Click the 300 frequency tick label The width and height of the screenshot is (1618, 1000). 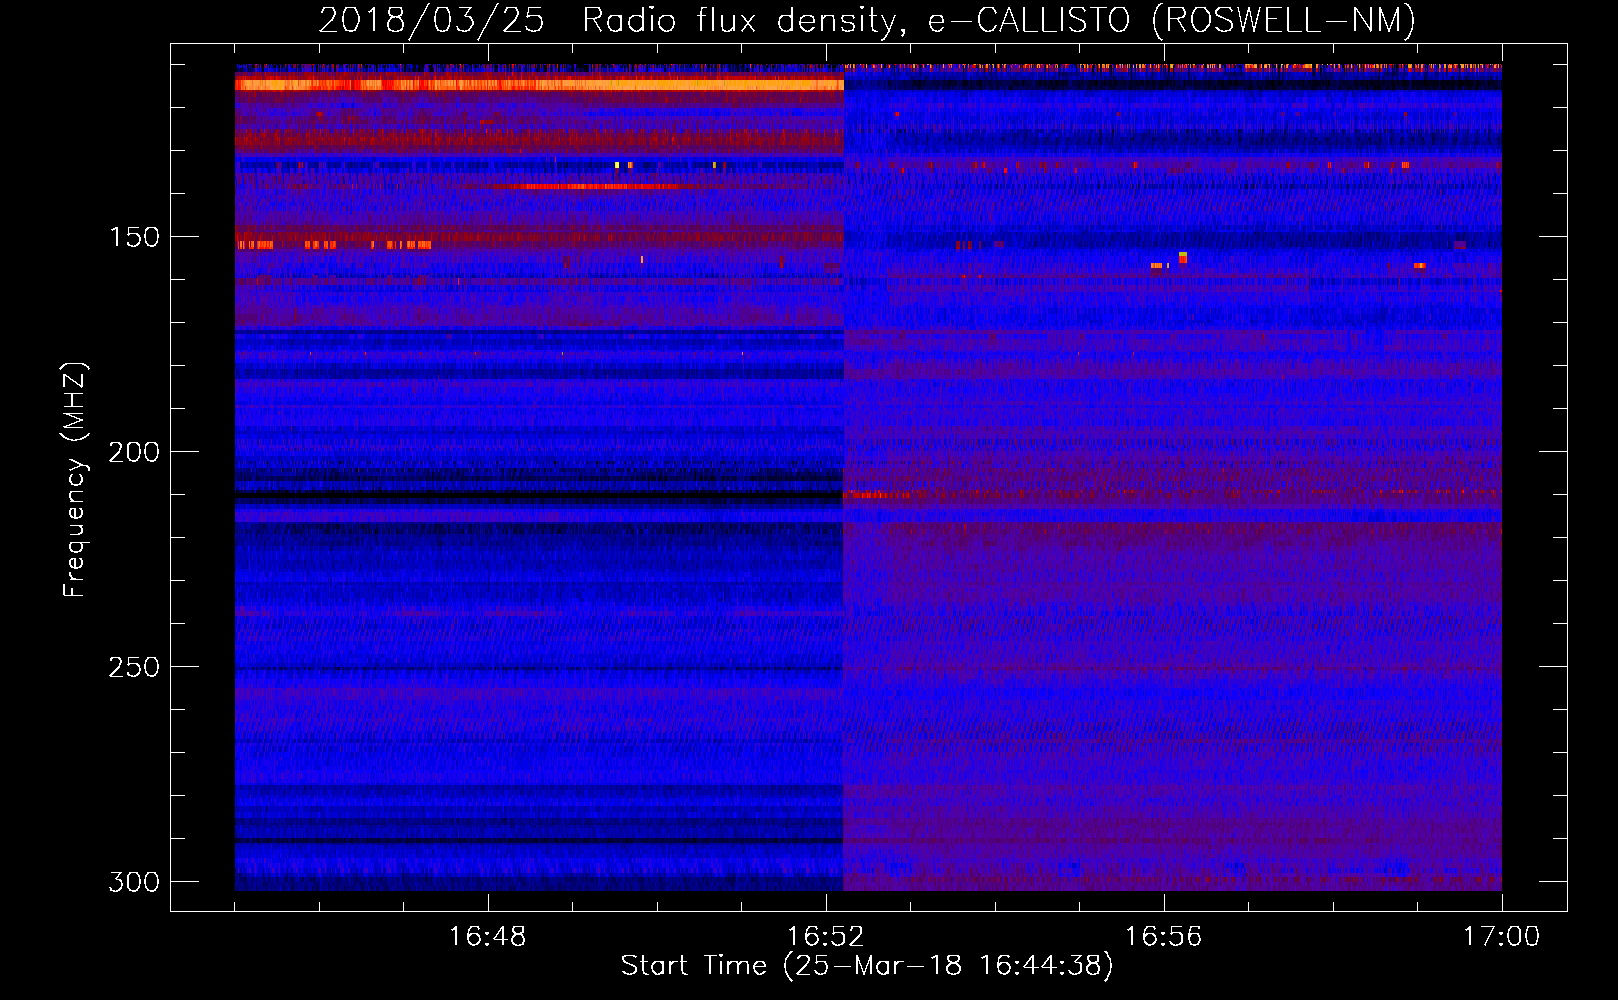click(x=134, y=882)
